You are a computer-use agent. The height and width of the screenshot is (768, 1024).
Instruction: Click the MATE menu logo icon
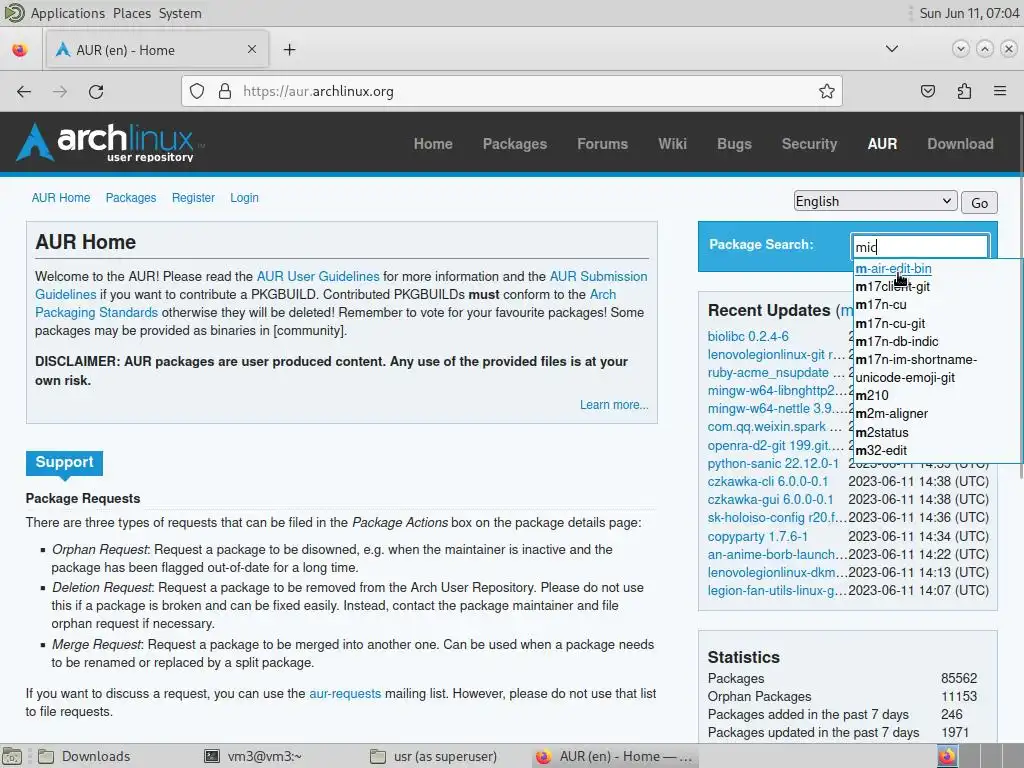pyautogui.click(x=14, y=12)
